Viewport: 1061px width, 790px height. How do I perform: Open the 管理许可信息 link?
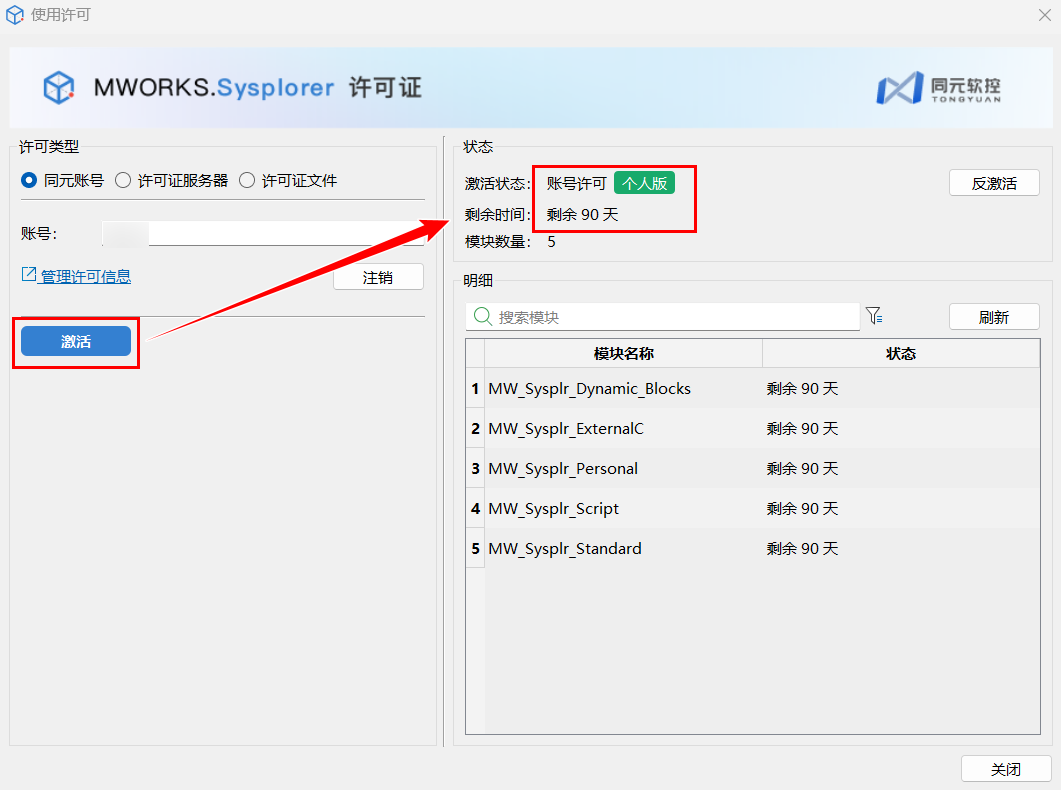85,276
